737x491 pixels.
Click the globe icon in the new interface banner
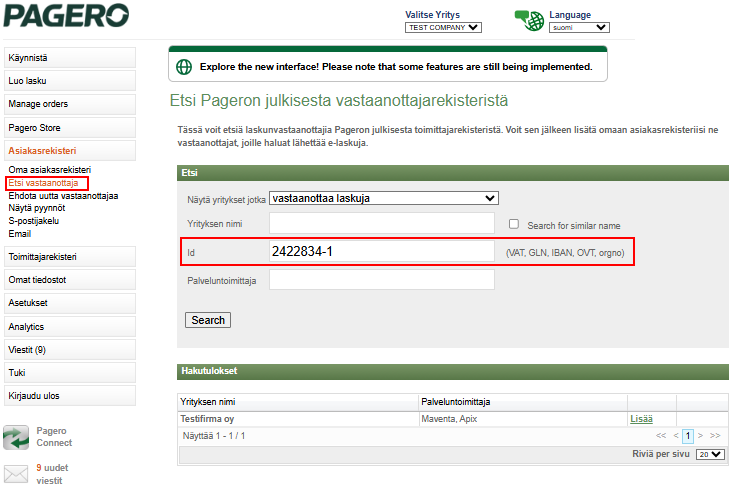pos(184,67)
